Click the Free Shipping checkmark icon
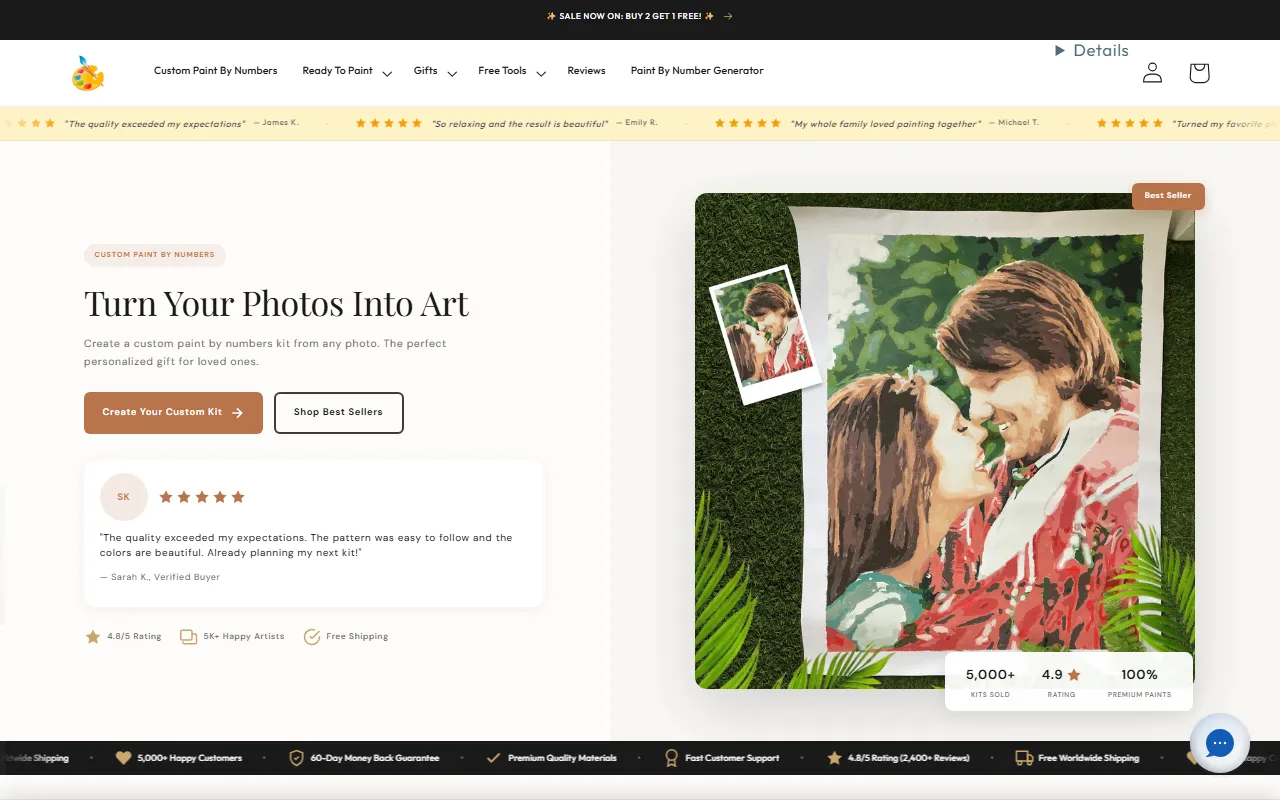The width and height of the screenshot is (1280, 800). [x=312, y=637]
